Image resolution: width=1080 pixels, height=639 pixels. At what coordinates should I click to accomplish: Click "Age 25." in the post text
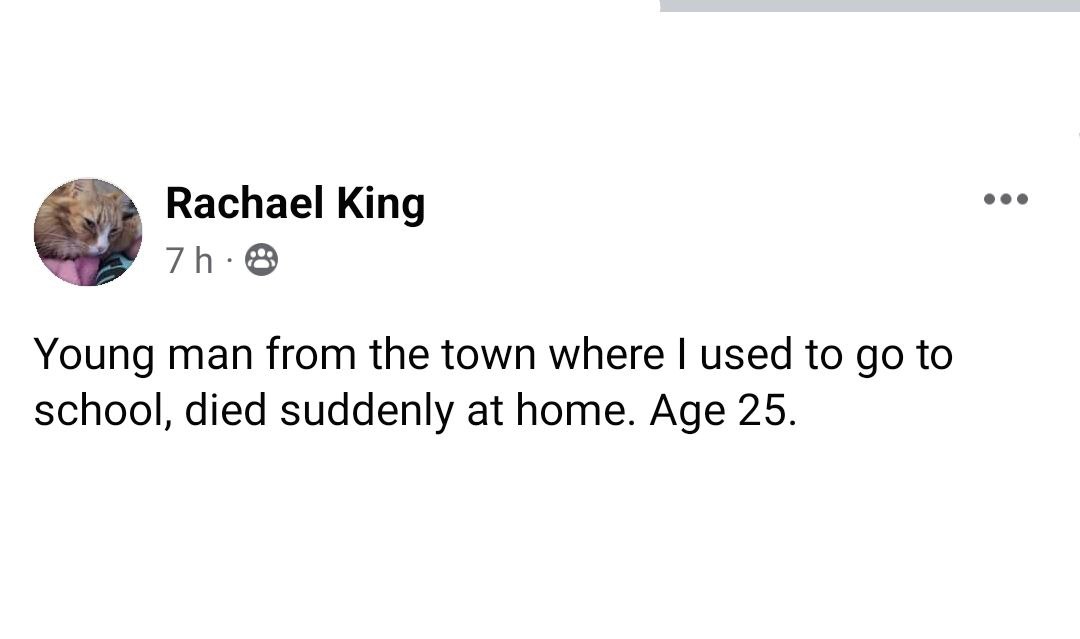723,412
